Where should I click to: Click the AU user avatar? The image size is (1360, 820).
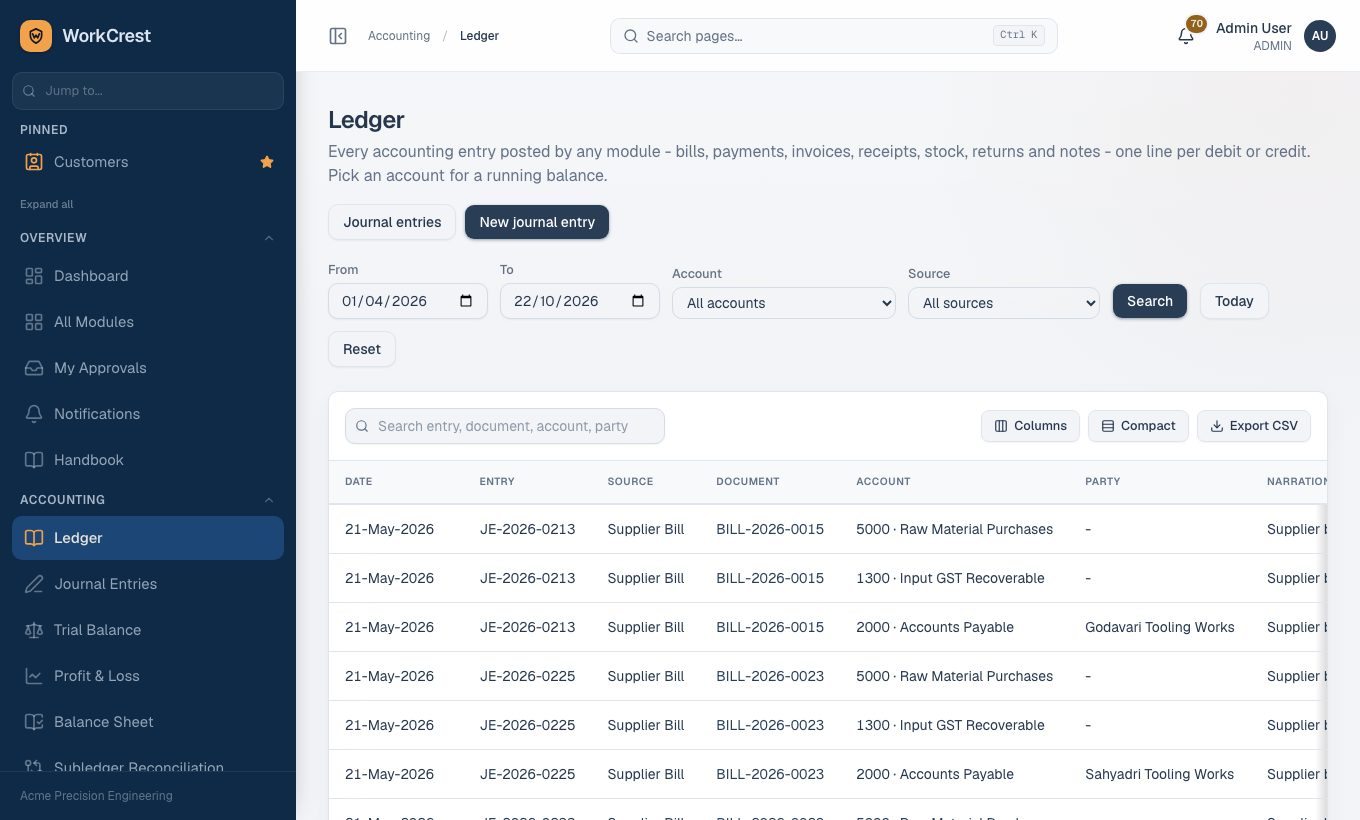click(1320, 36)
